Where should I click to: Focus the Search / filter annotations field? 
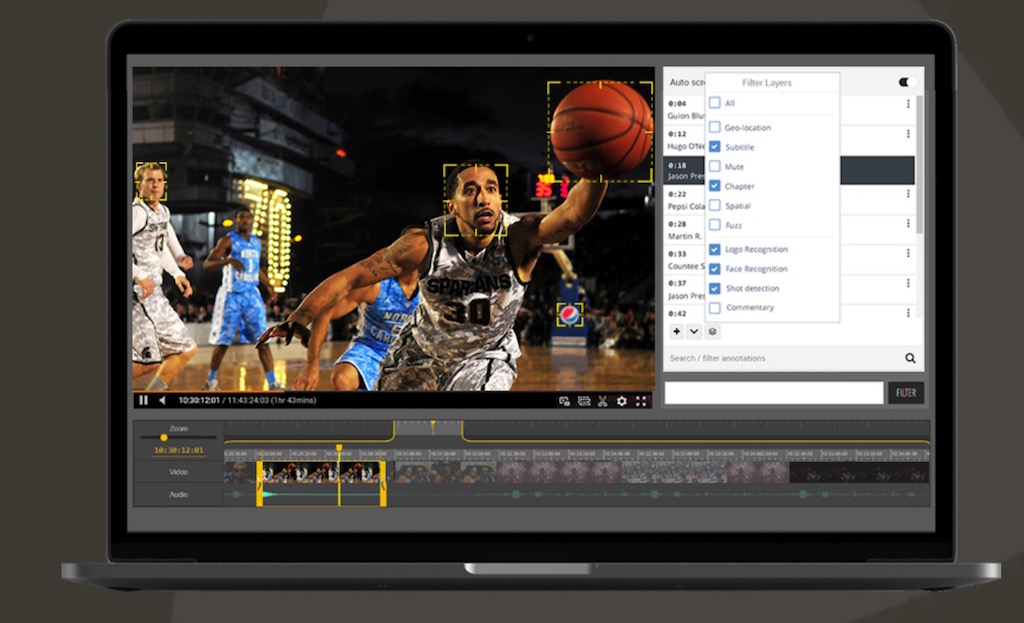pyautogui.click(x=783, y=358)
